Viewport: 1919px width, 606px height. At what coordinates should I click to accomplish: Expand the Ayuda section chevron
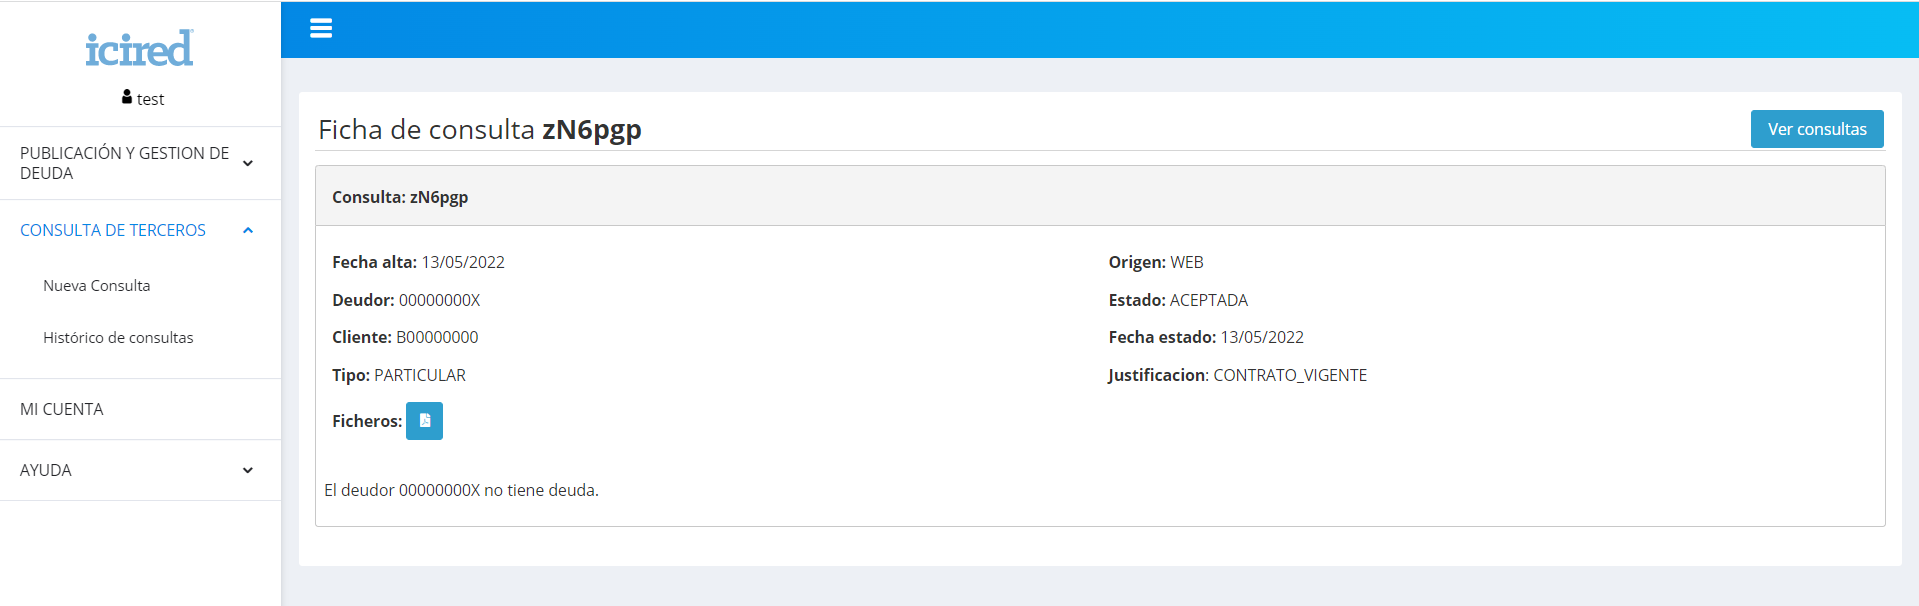click(x=248, y=470)
